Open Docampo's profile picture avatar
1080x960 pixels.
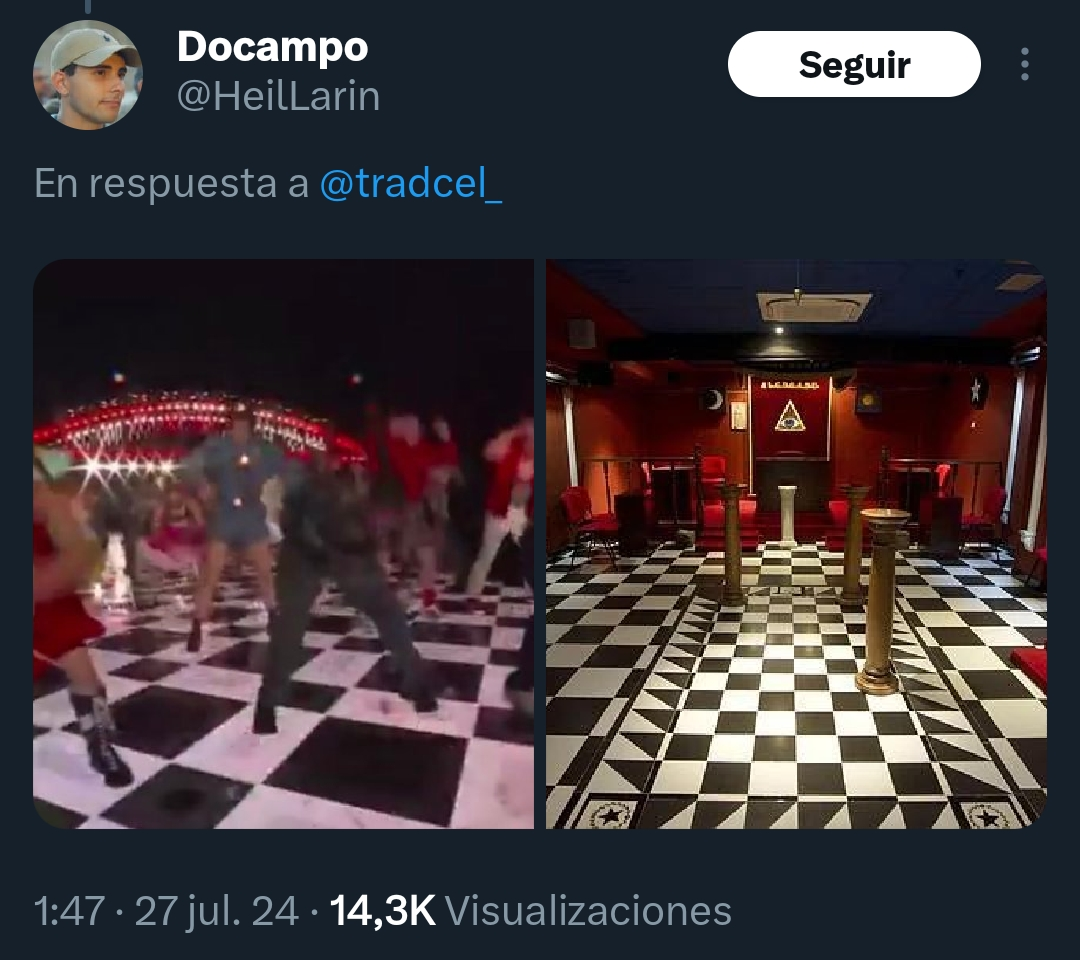pos(87,74)
